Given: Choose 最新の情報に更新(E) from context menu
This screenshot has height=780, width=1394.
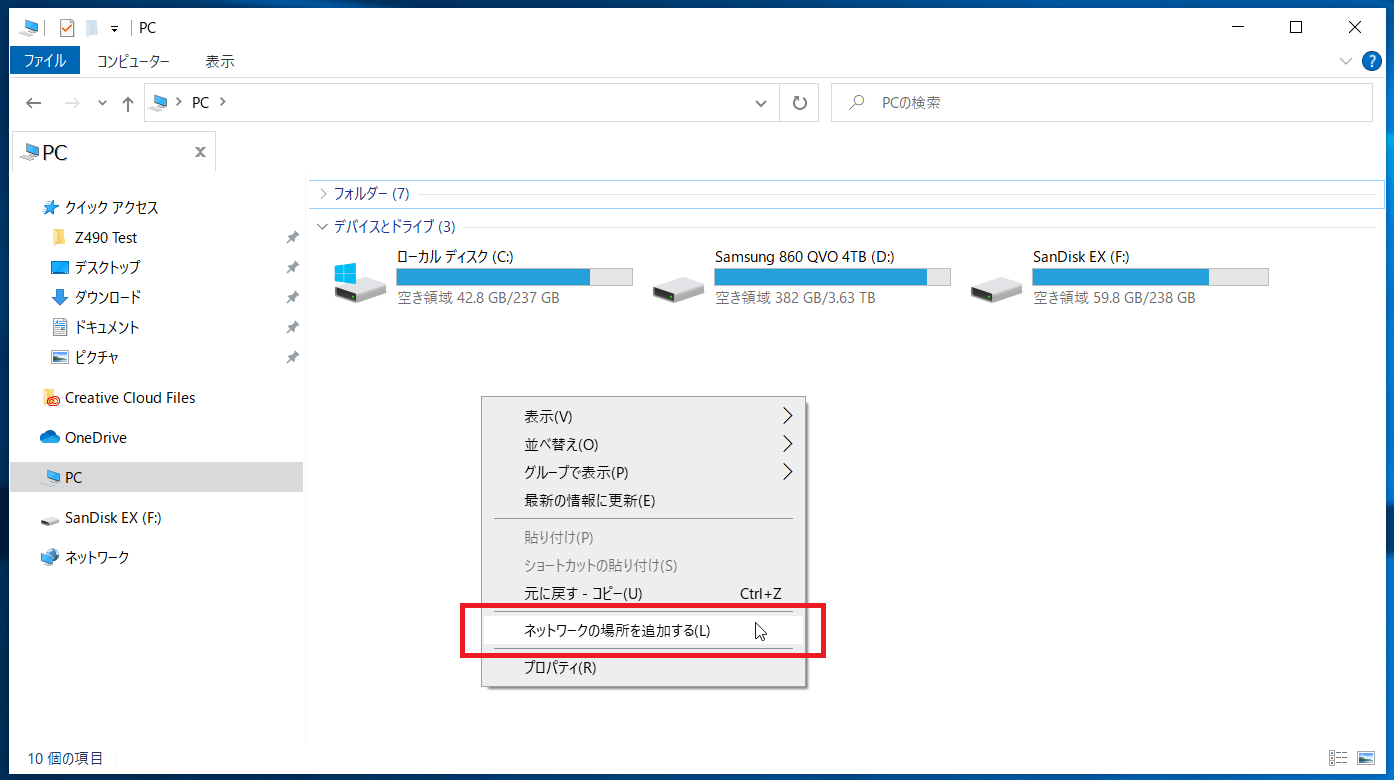Looking at the screenshot, I should pos(644,500).
